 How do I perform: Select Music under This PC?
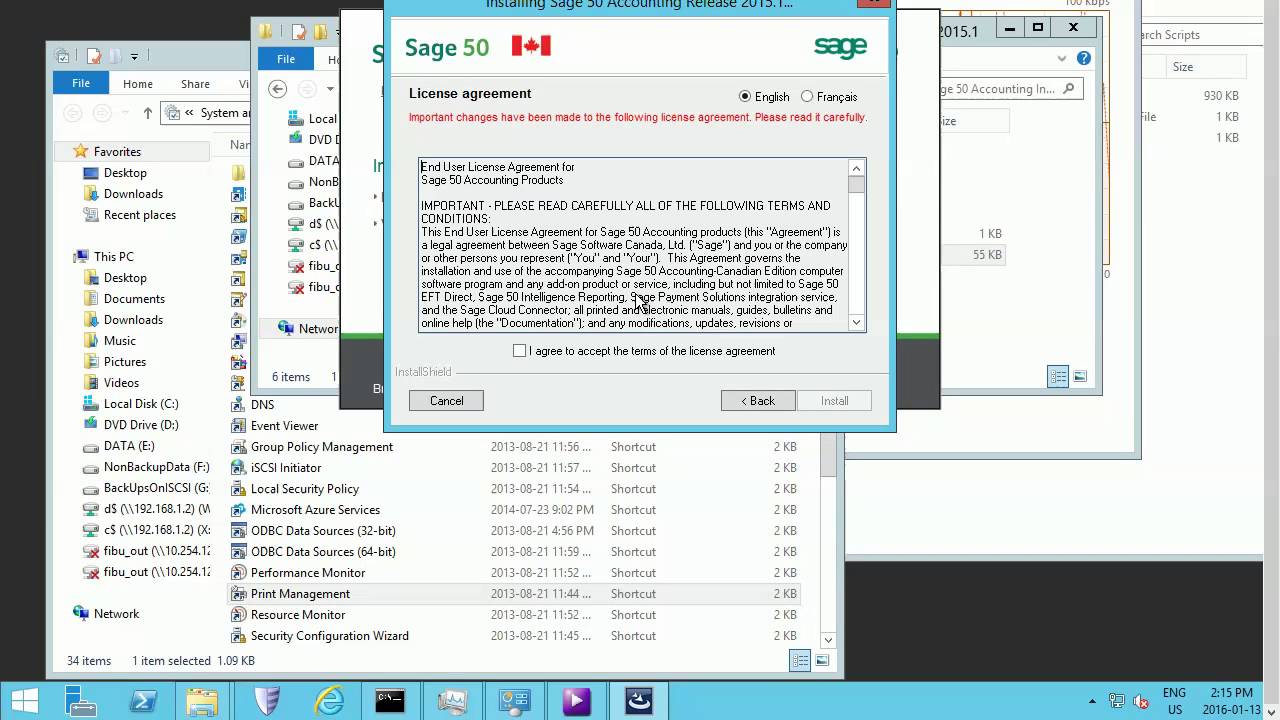pyautogui.click(x=119, y=341)
